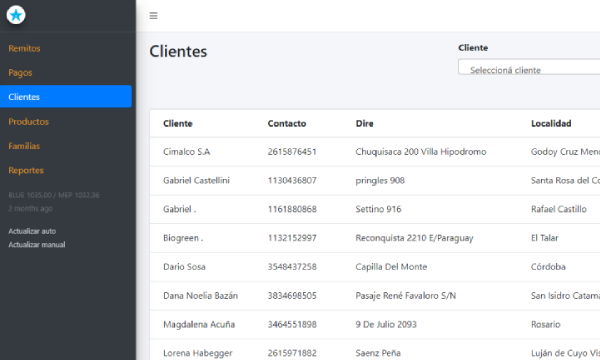Screen dimensions: 600x360
Task: Click address Settino 916
Action: 378,209
